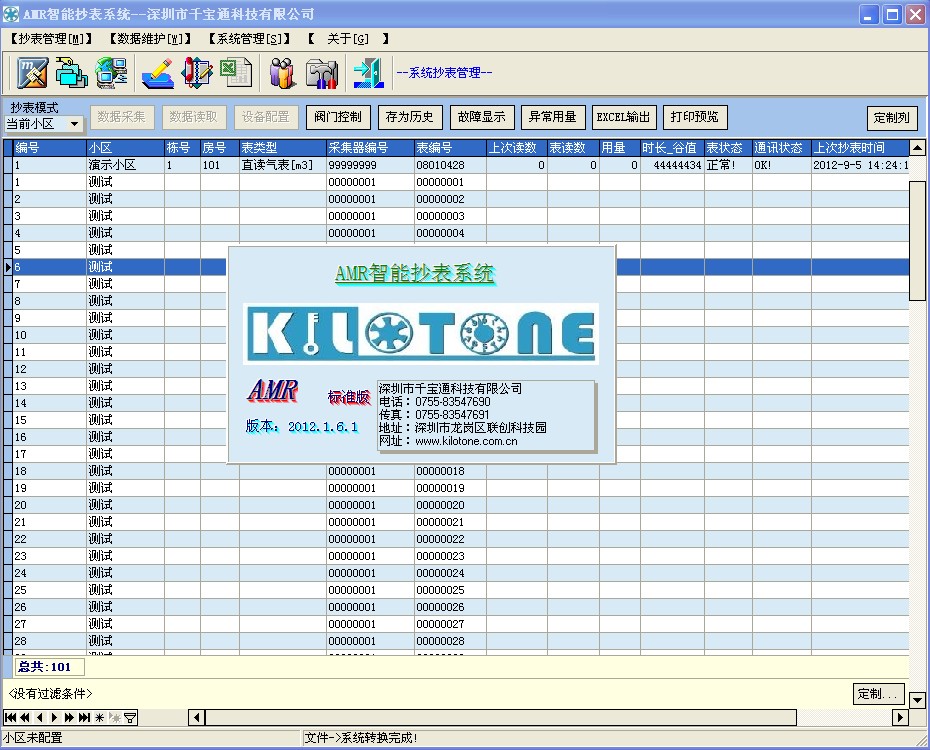Click the meter reading toolbar icon
The width and height of the screenshot is (930, 750).
point(33,73)
